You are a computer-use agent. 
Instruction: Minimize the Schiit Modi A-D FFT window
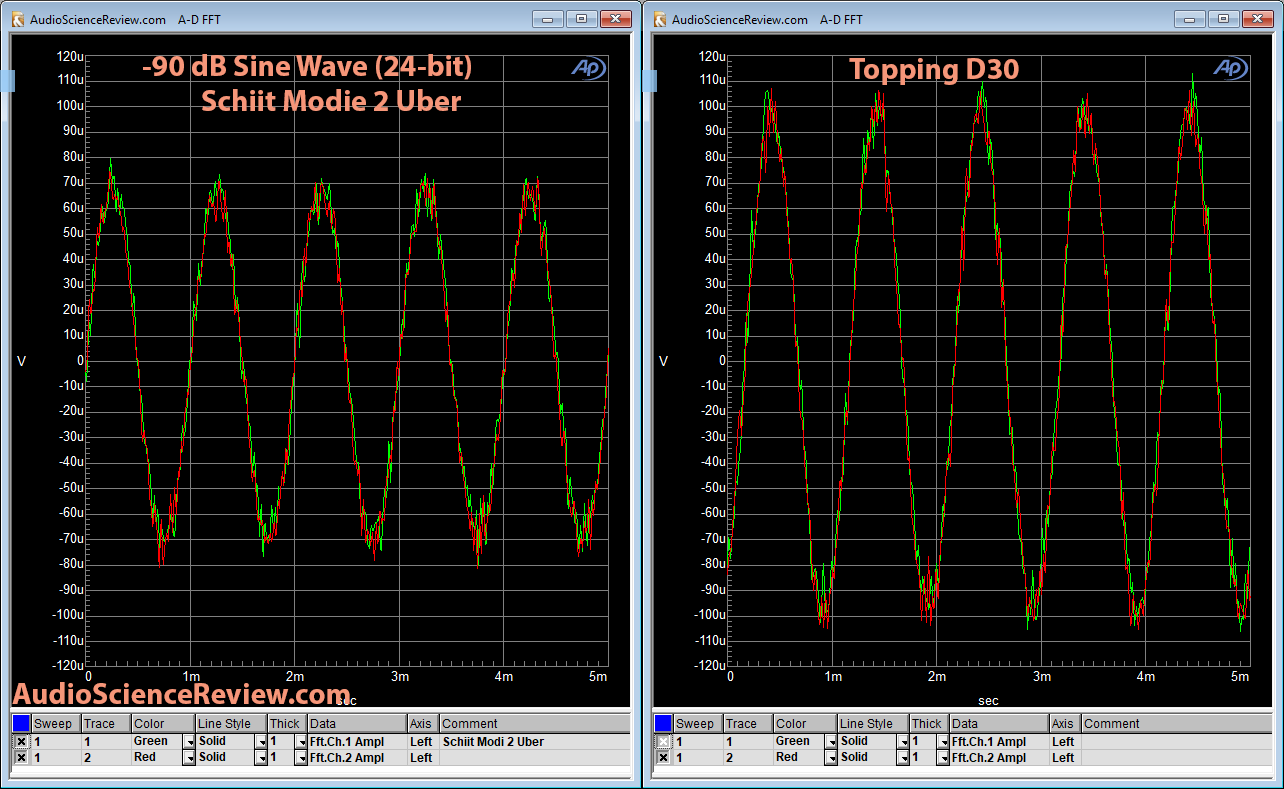tap(546, 18)
